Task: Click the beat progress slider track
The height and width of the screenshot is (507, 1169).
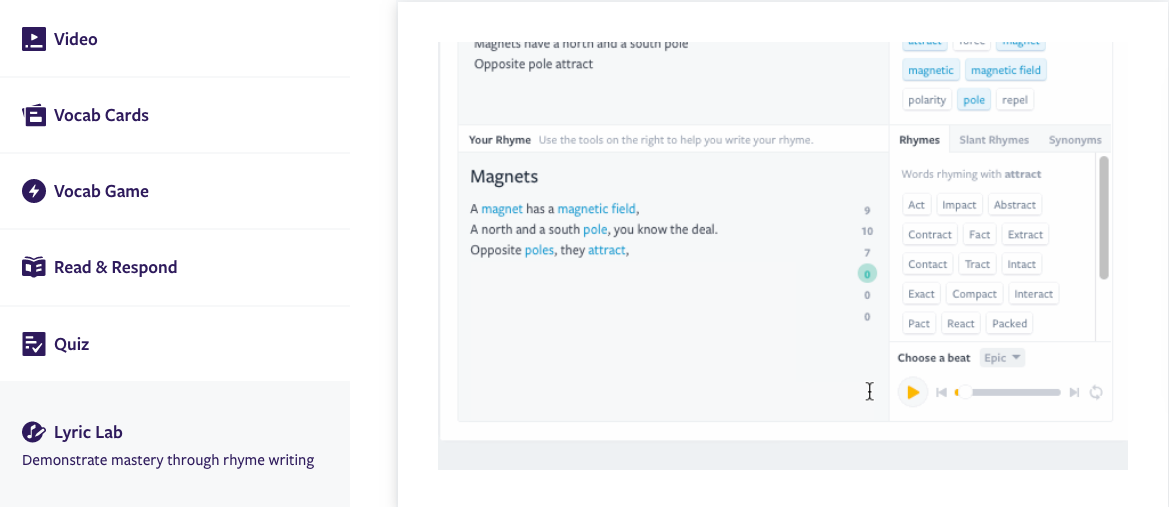Action: (x=1010, y=393)
